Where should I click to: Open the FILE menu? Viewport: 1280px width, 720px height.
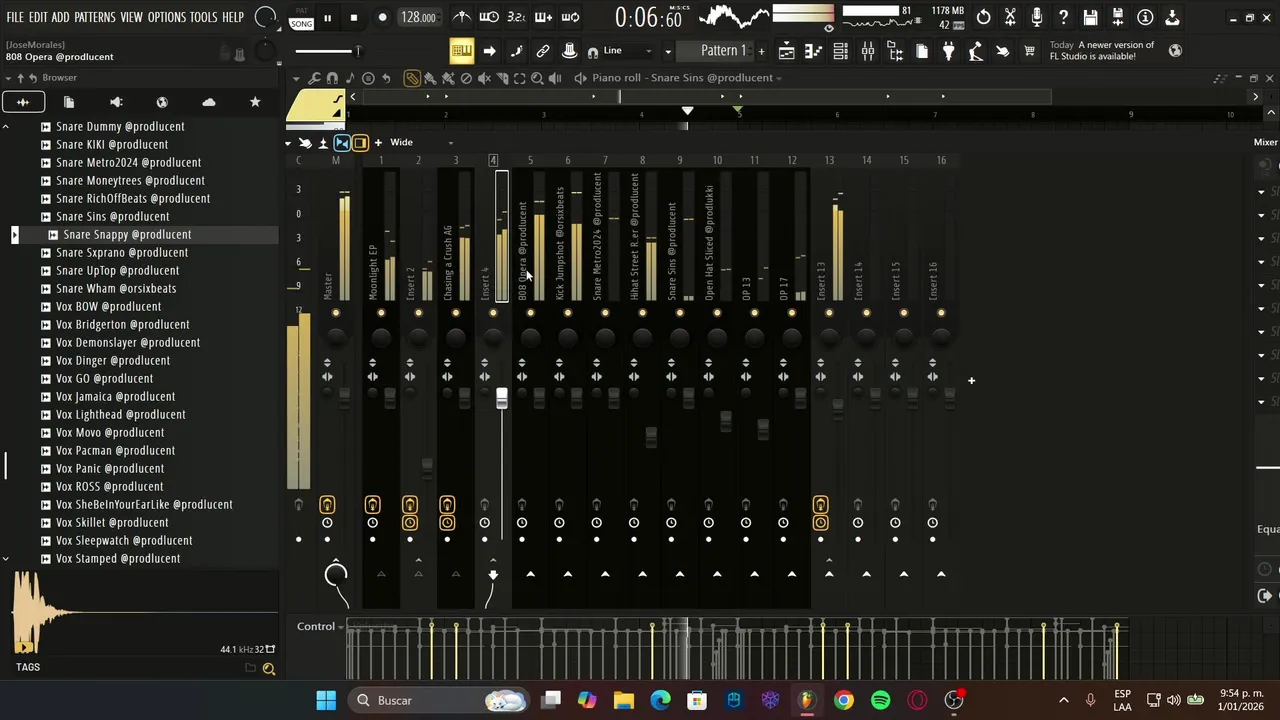coord(15,17)
